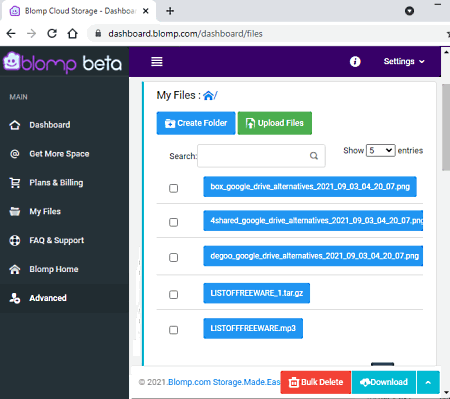Reload the page with refresh icon
Image resolution: width=450 pixels, height=399 pixels.
(52, 33)
